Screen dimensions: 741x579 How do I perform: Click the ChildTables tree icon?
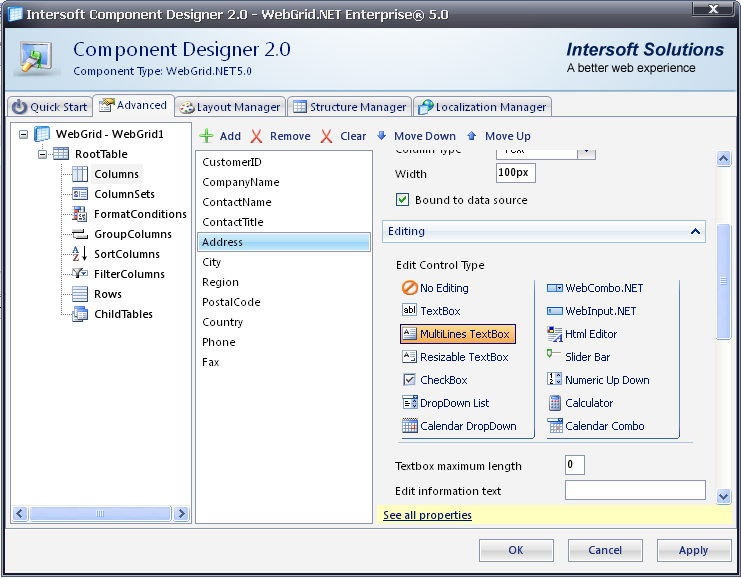[x=79, y=314]
